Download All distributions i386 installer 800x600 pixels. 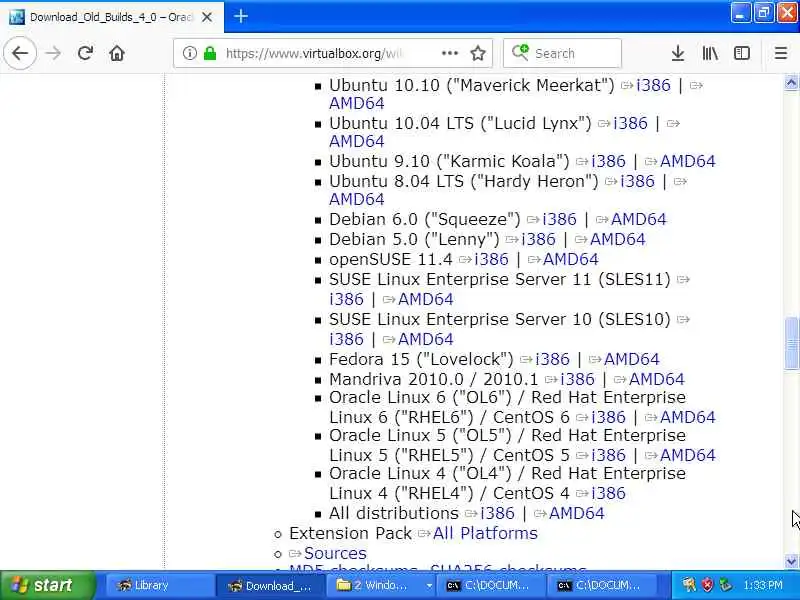pyautogui.click(x=497, y=513)
